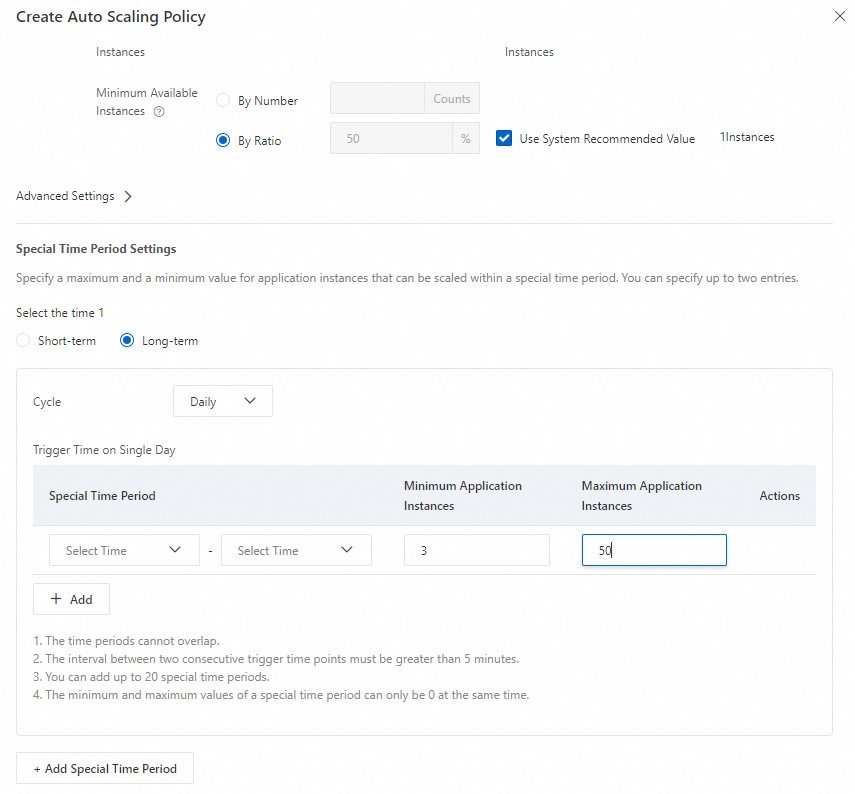Viewport: 855px width, 794px height.
Task: Close the Create Auto Scaling Policy panel
Action: coord(839,16)
